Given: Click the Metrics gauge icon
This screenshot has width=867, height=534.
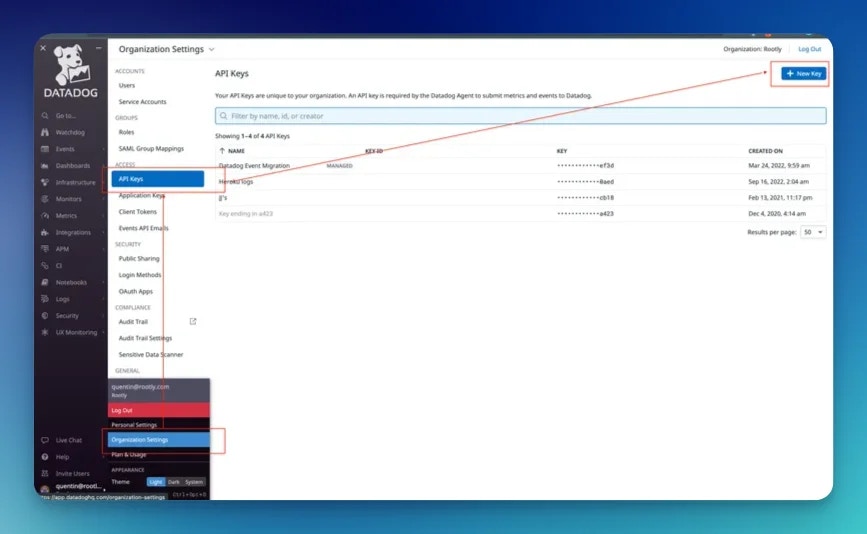Looking at the screenshot, I should [45, 216].
